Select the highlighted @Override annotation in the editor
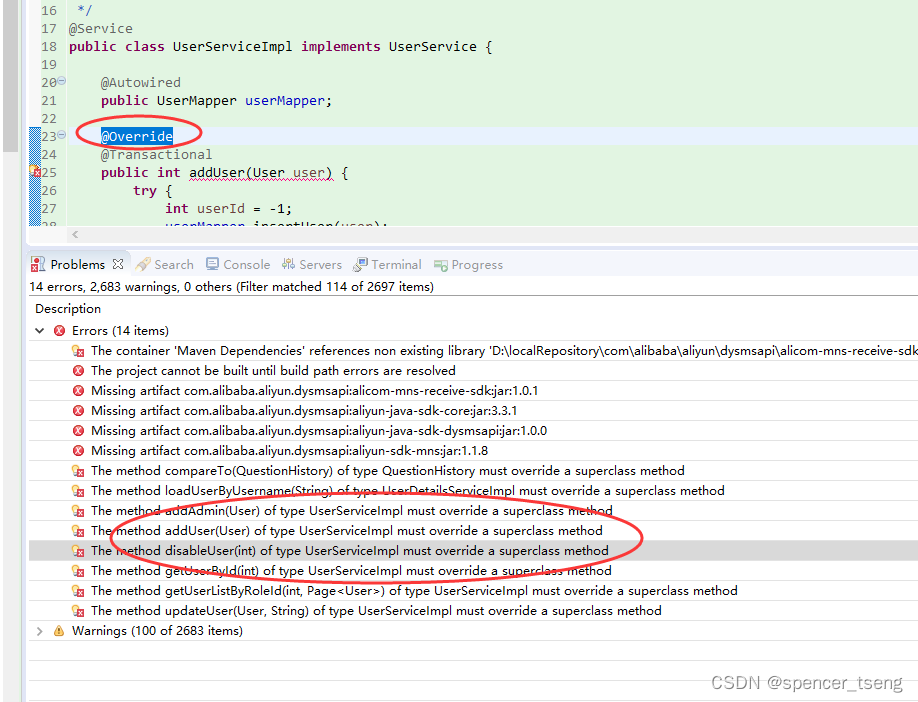The image size is (918, 702). (137, 136)
